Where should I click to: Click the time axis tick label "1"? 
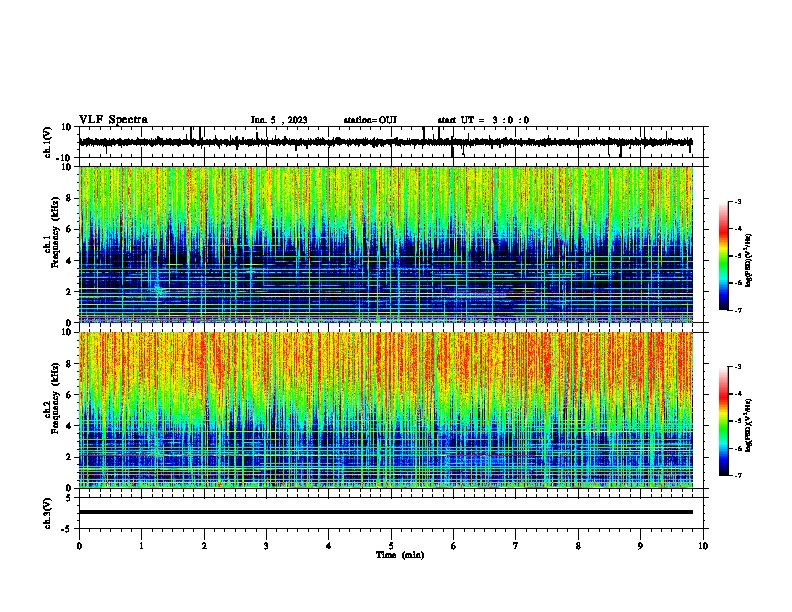click(x=141, y=546)
